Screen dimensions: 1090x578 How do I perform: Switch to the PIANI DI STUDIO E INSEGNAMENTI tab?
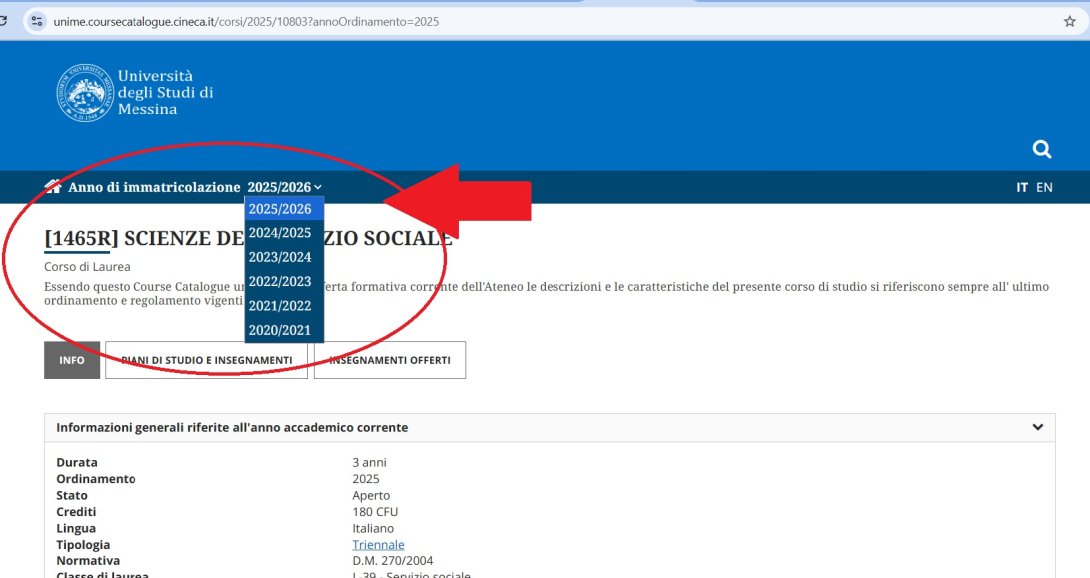pos(206,360)
